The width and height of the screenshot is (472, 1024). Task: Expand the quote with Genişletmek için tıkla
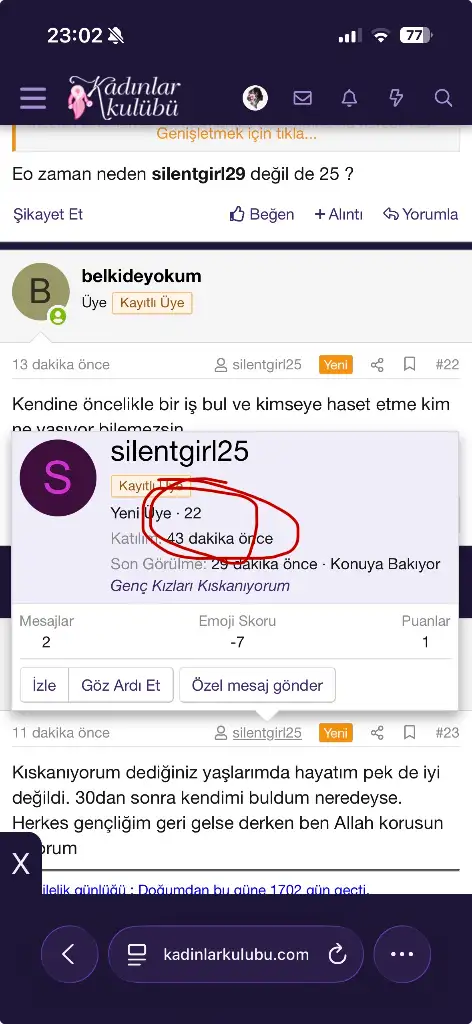[236, 135]
